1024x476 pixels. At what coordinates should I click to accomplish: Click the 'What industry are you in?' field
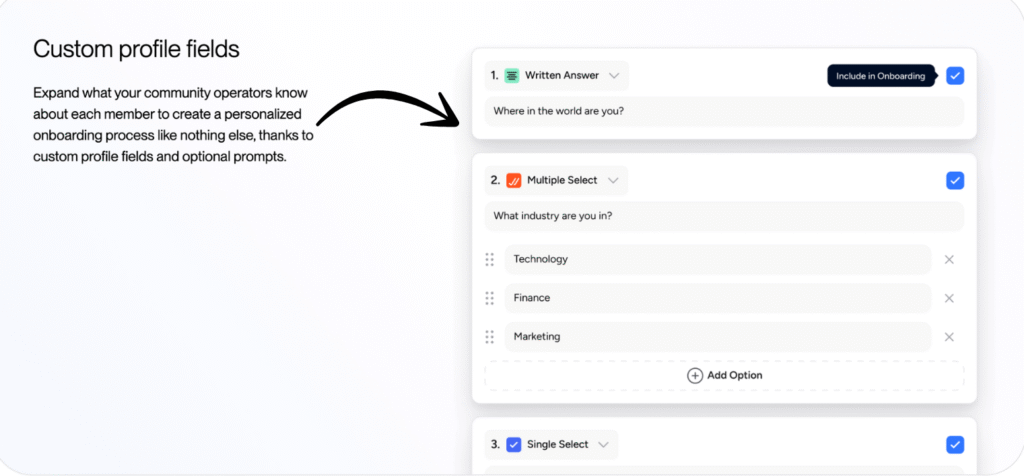pos(724,217)
